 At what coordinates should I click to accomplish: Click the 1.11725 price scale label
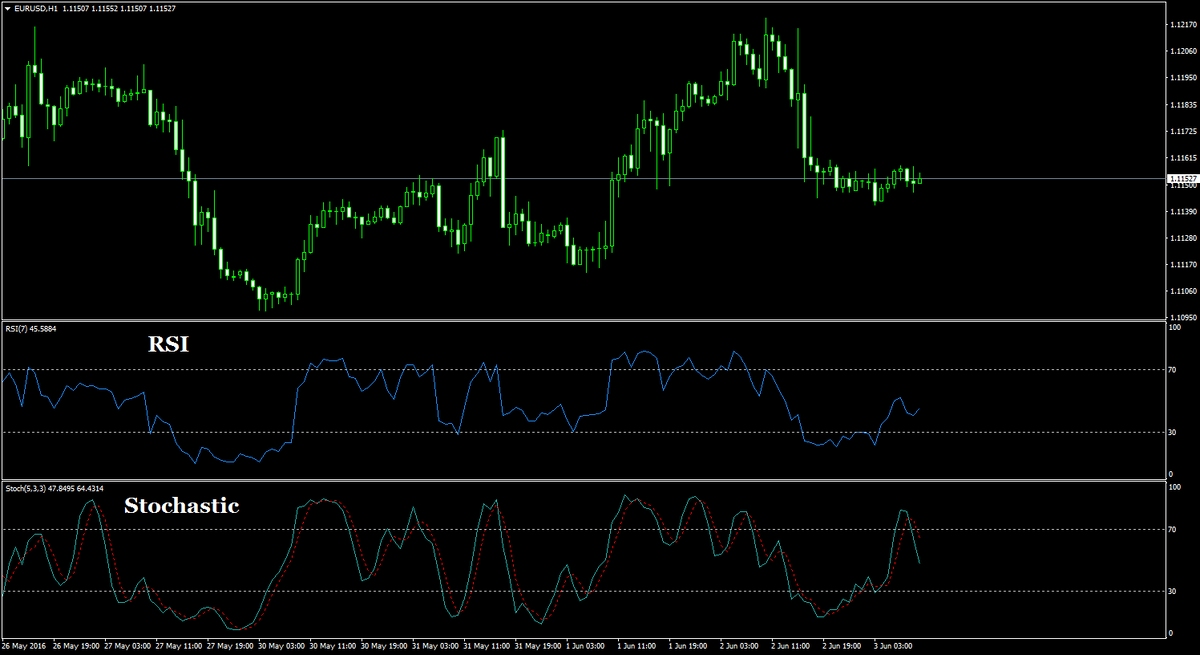[x=1182, y=131]
